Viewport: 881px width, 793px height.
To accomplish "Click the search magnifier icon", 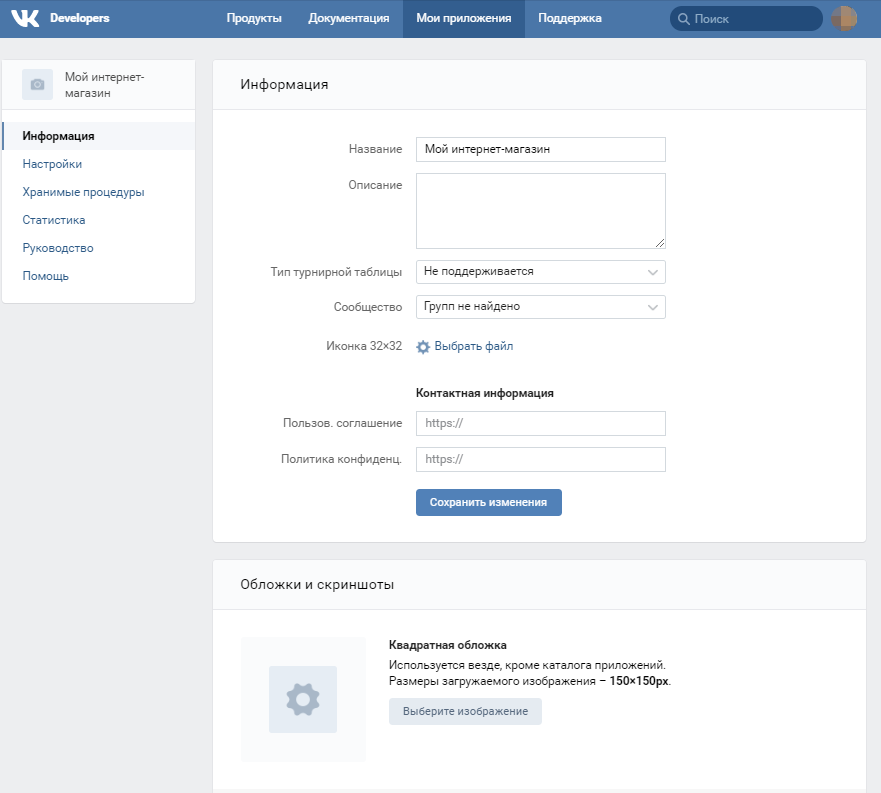I will pyautogui.click(x=683, y=19).
